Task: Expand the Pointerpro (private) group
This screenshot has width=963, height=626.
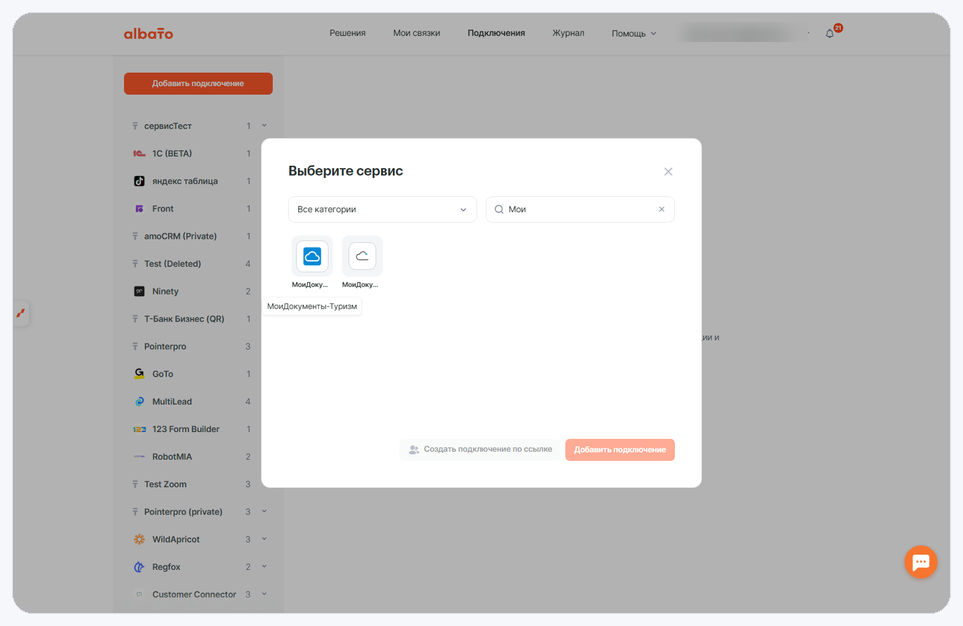Action: coord(264,512)
